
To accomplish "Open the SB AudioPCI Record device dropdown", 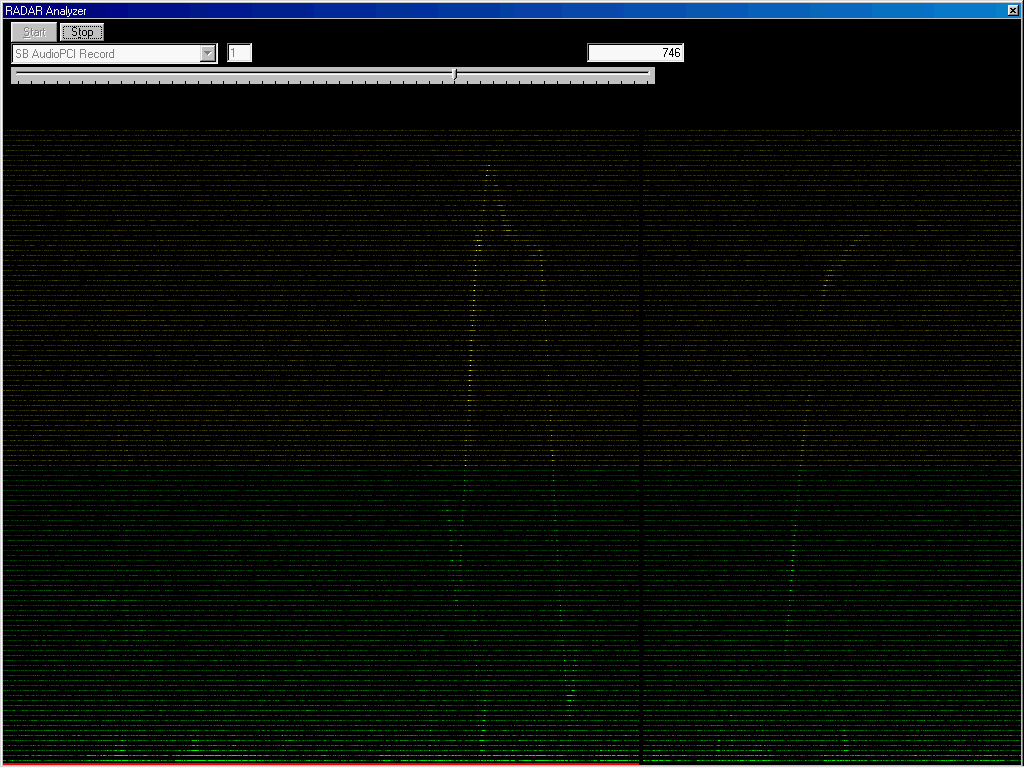I will tap(114, 54).
